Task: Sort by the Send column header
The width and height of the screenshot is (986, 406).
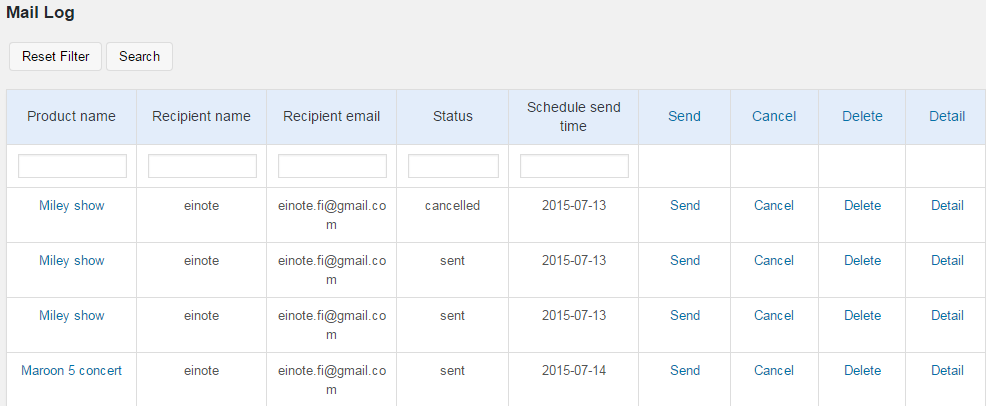Action: click(x=684, y=116)
